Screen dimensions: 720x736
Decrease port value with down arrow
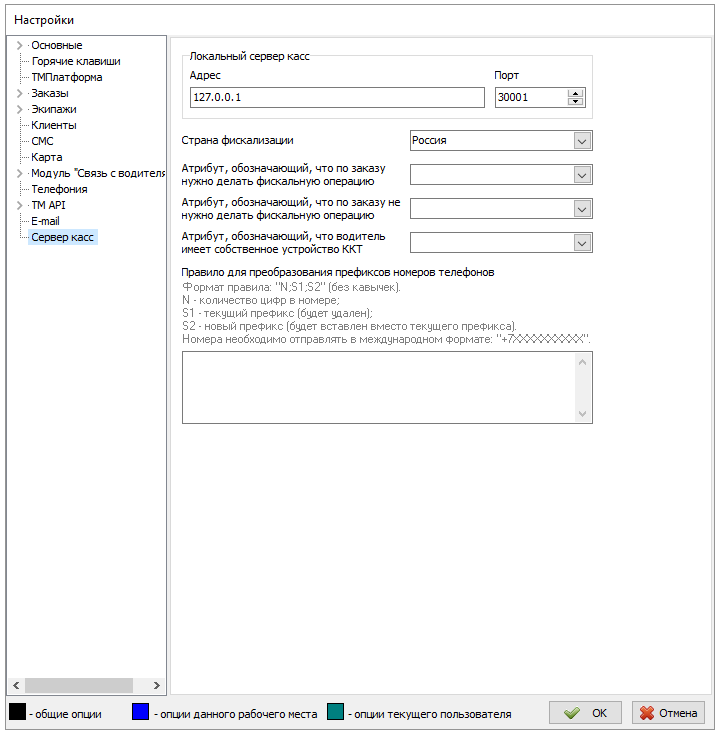(575, 102)
